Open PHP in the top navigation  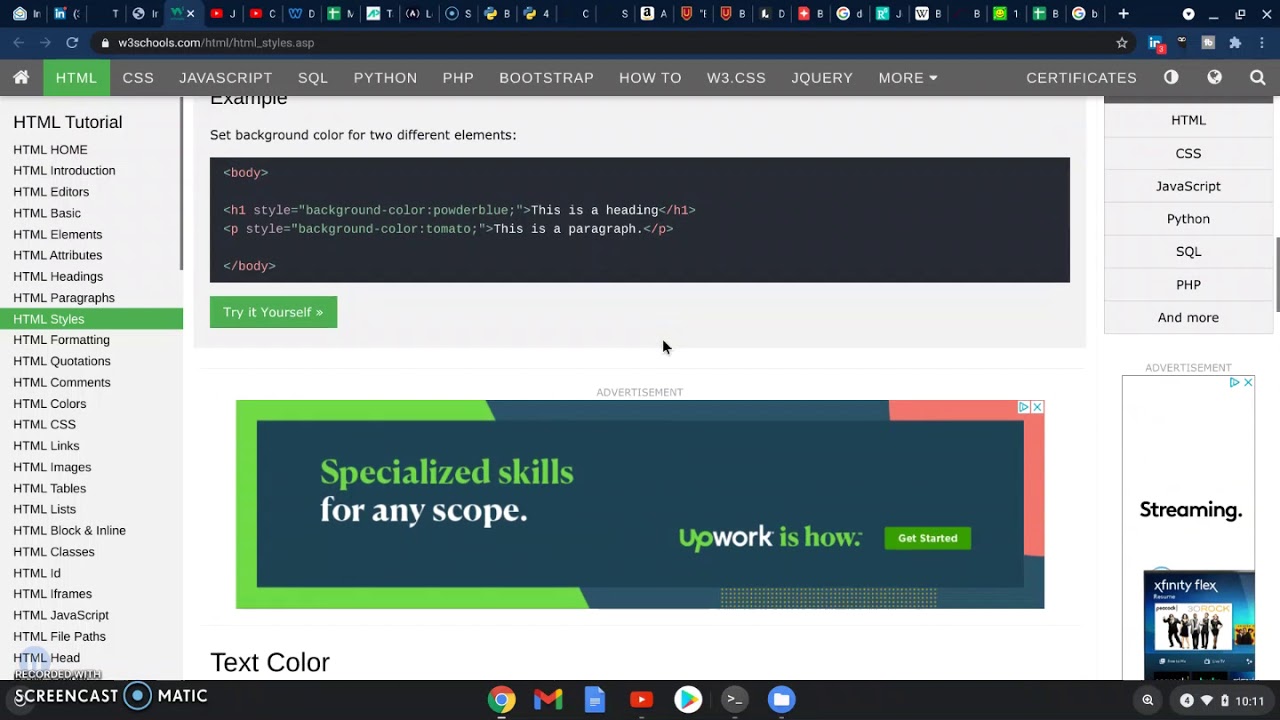tap(458, 77)
